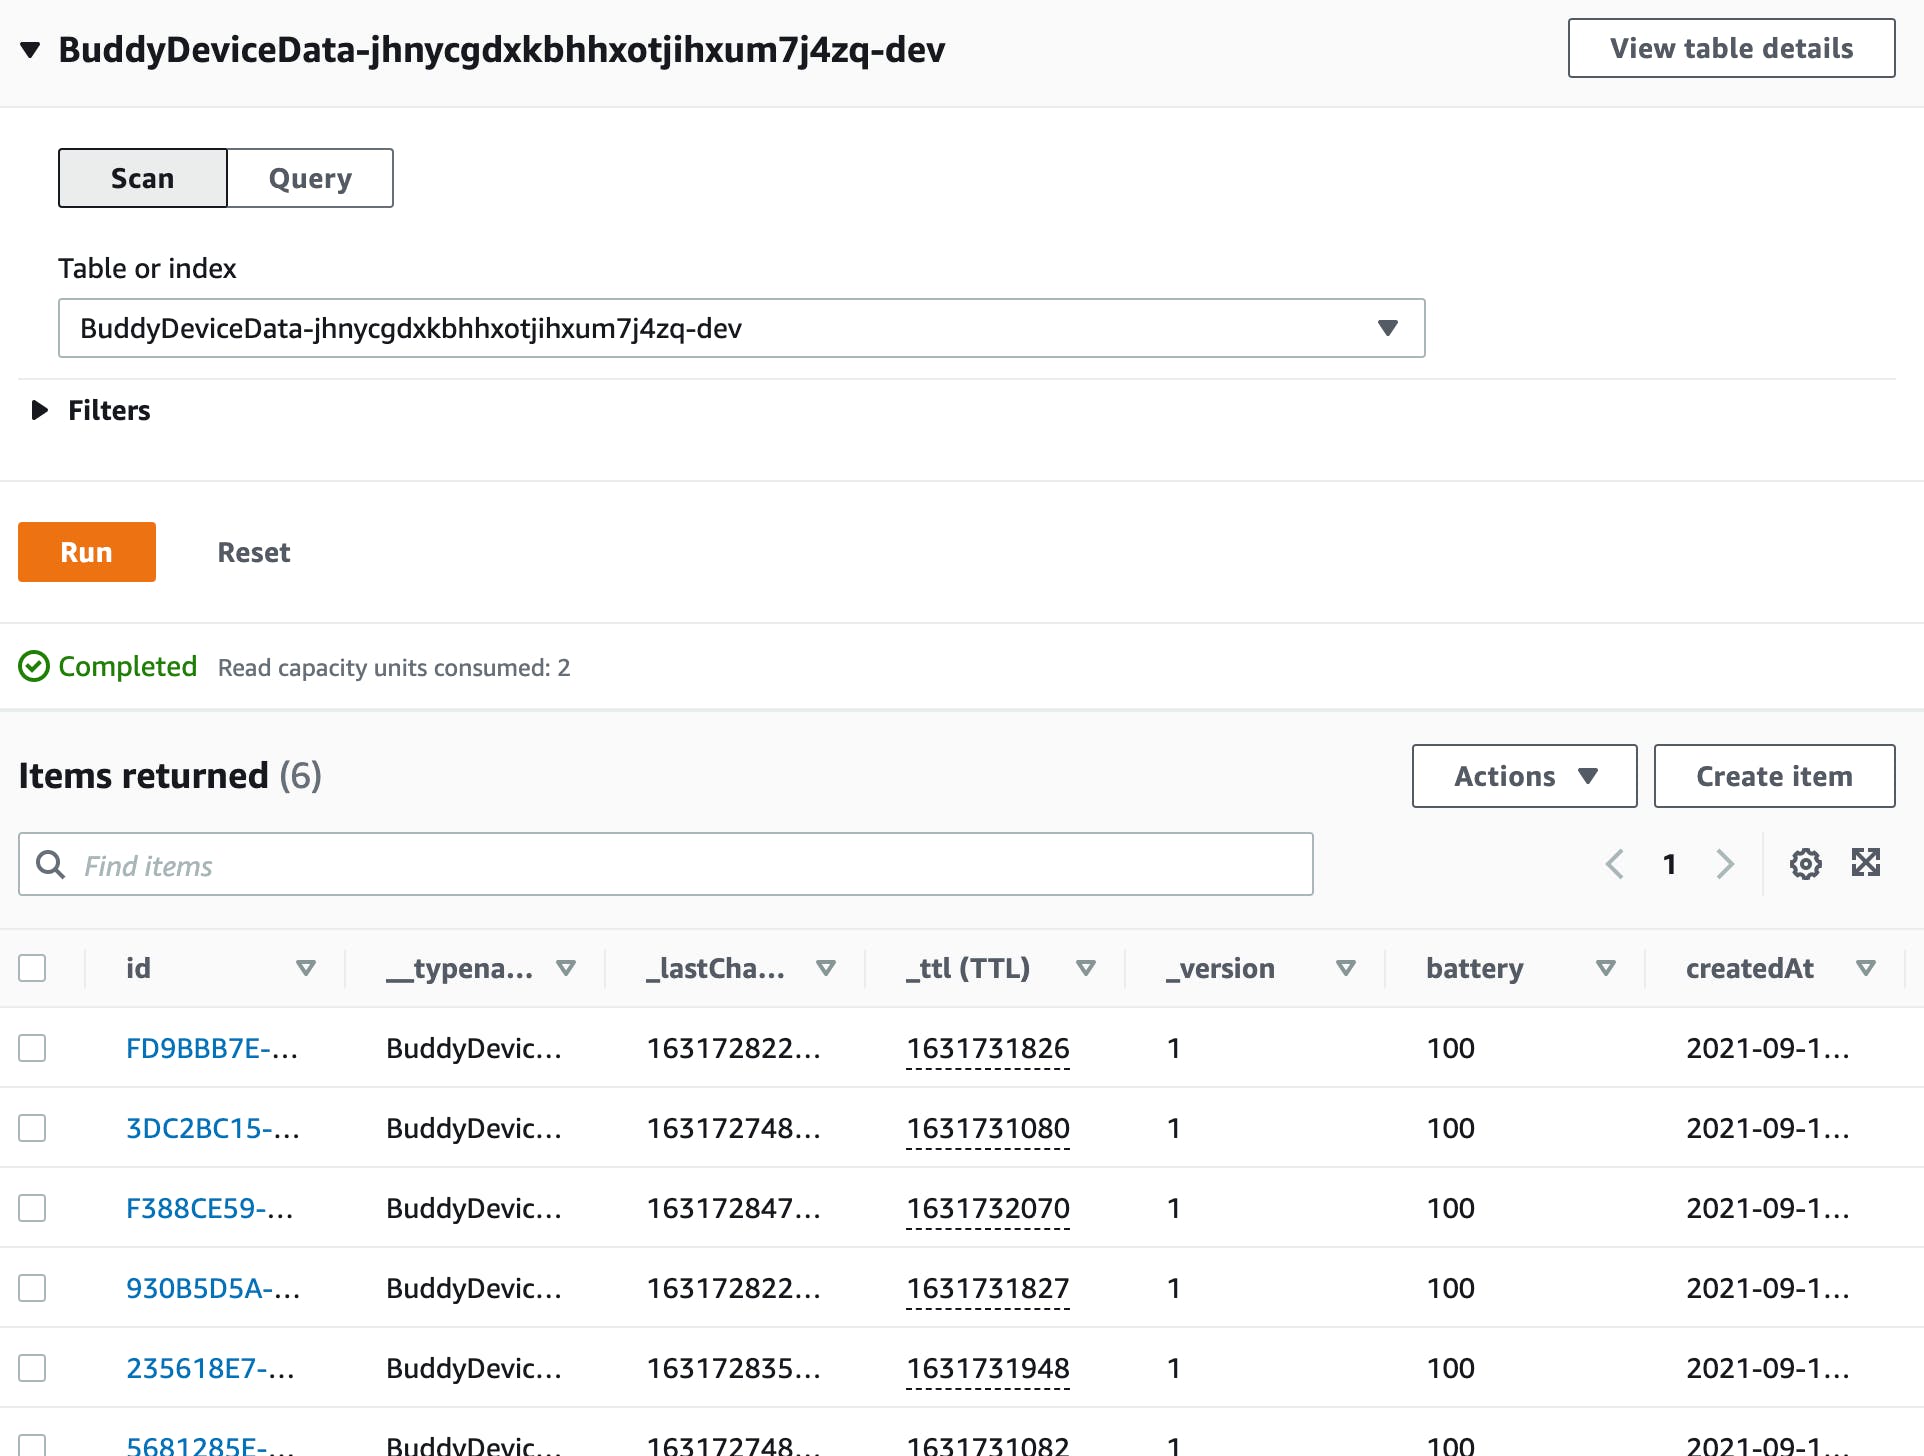Sort by _ttl (TTL) column arrow
The width and height of the screenshot is (1924, 1456).
(x=1086, y=968)
